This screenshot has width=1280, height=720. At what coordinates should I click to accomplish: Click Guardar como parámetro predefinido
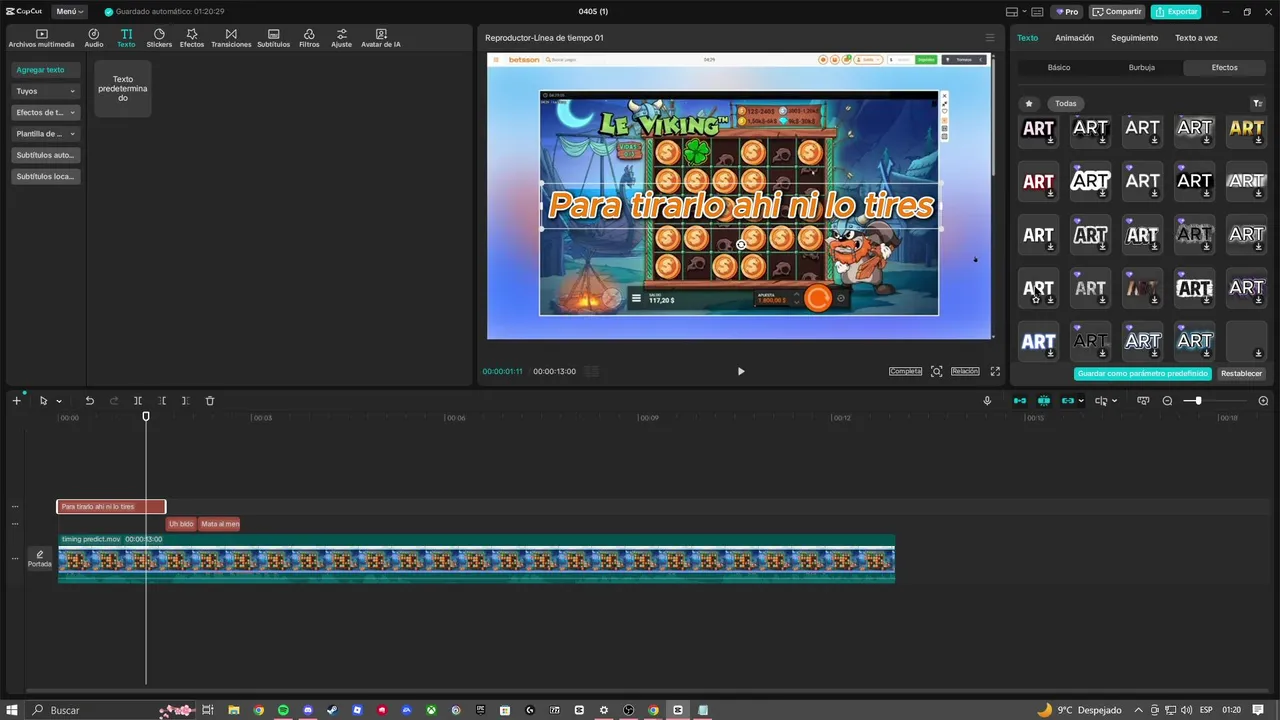pos(1143,374)
